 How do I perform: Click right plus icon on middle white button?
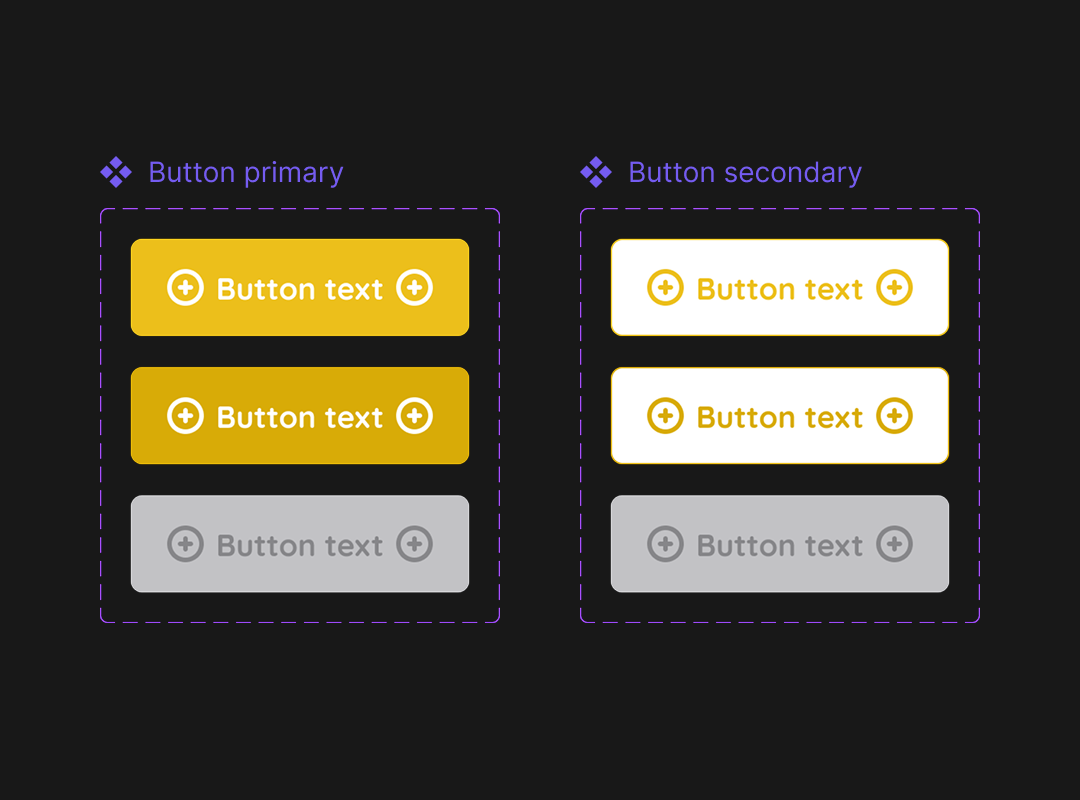tap(895, 416)
